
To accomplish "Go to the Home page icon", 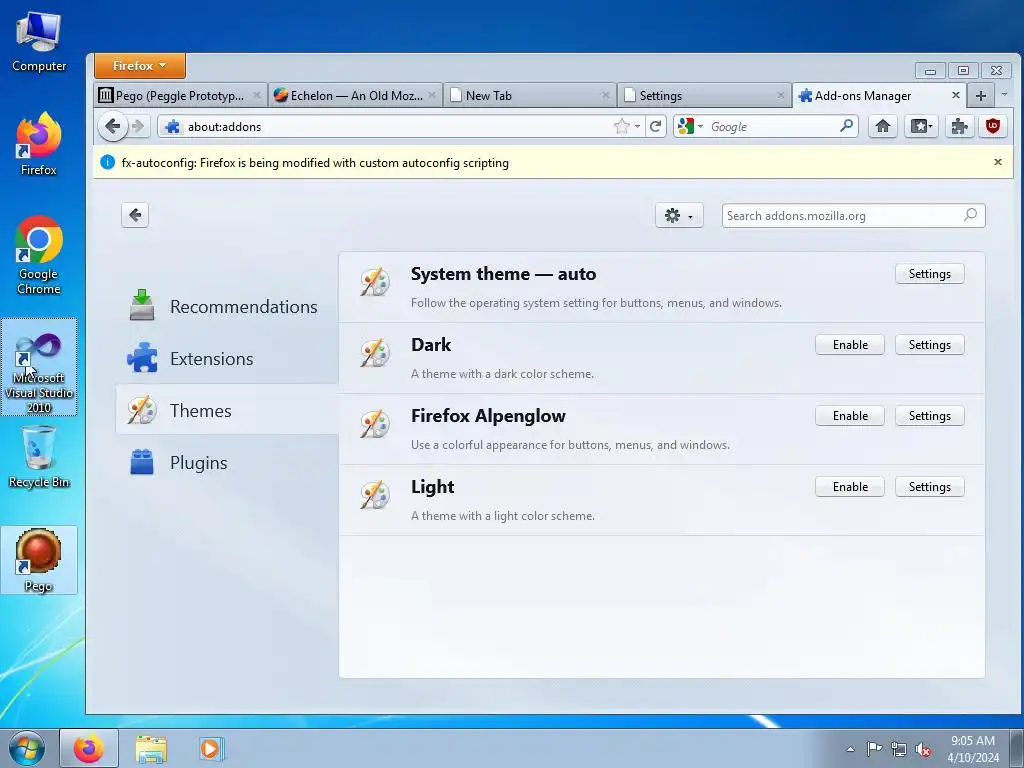I will point(883,126).
